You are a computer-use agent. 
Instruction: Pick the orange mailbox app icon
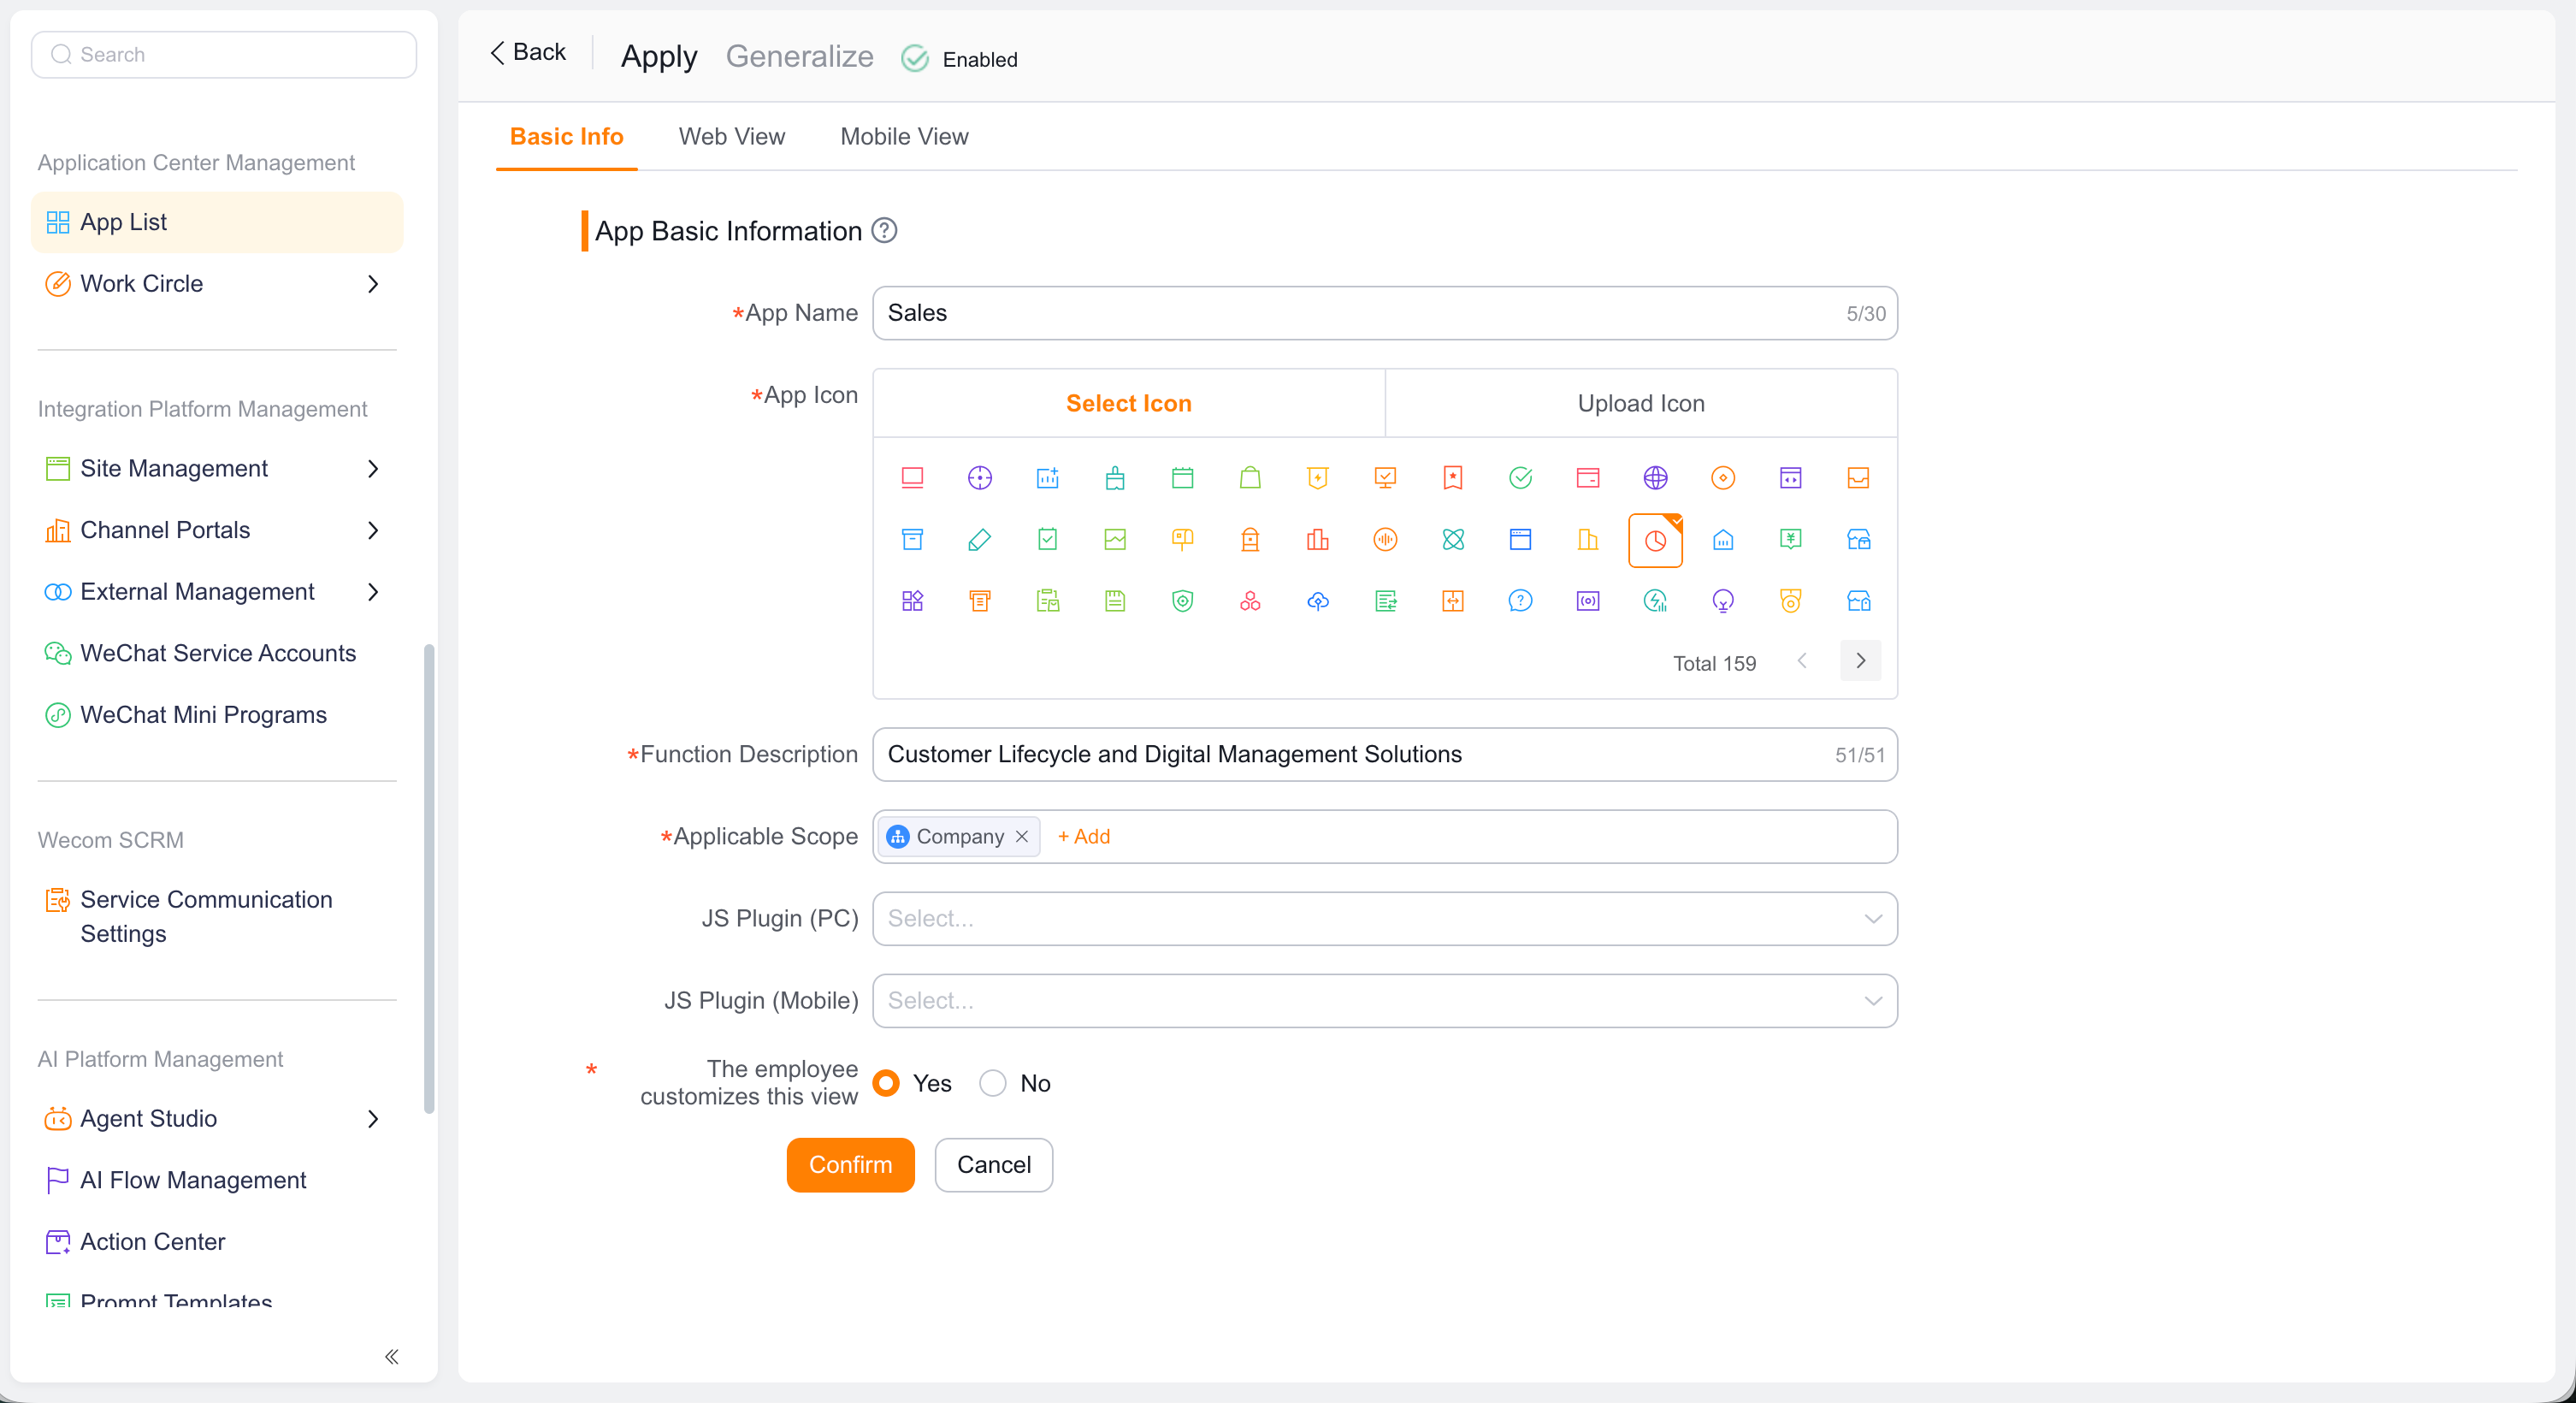1182,540
